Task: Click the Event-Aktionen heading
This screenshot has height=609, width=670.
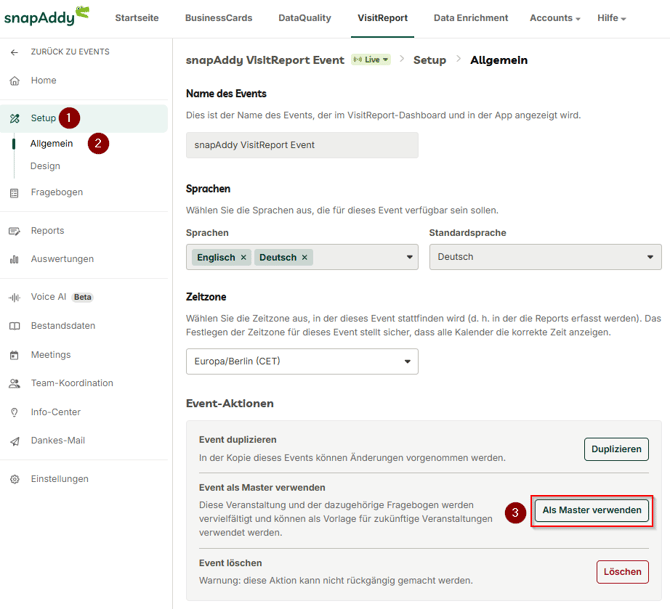Action: (230, 403)
